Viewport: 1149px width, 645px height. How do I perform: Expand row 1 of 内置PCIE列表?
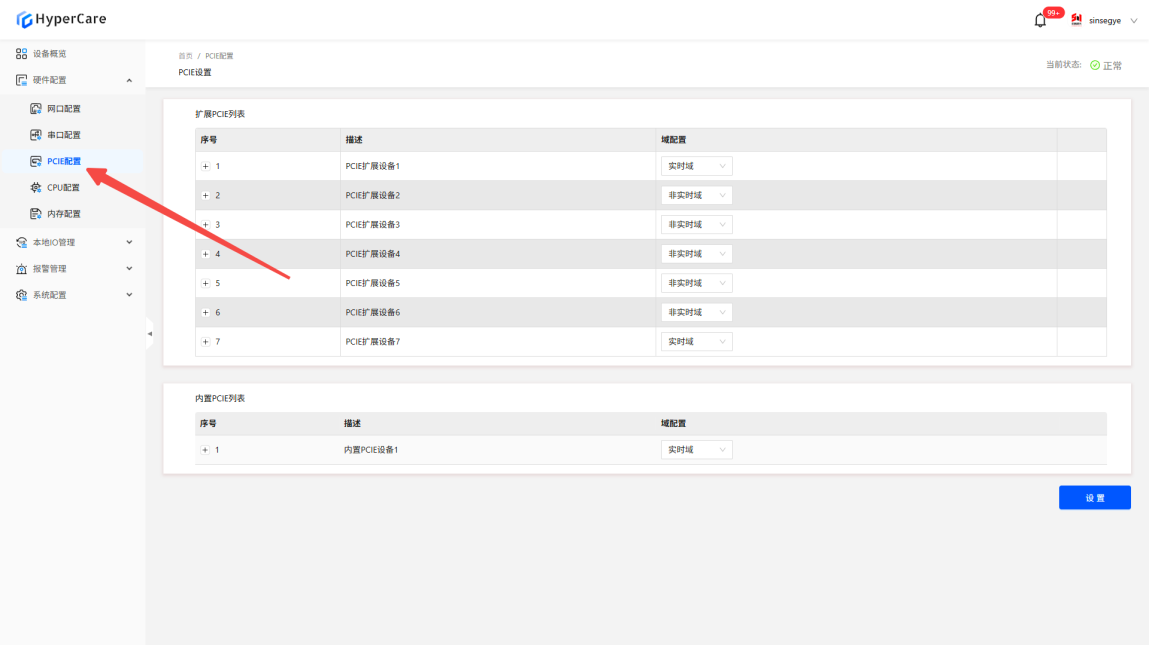[205, 450]
